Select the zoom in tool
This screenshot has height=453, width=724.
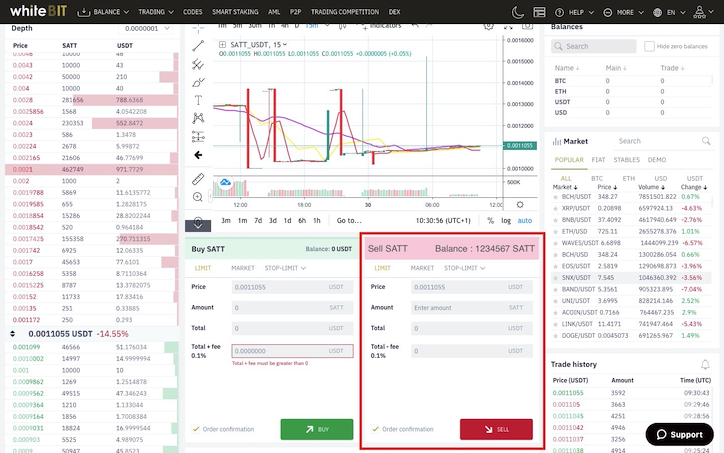[198, 197]
